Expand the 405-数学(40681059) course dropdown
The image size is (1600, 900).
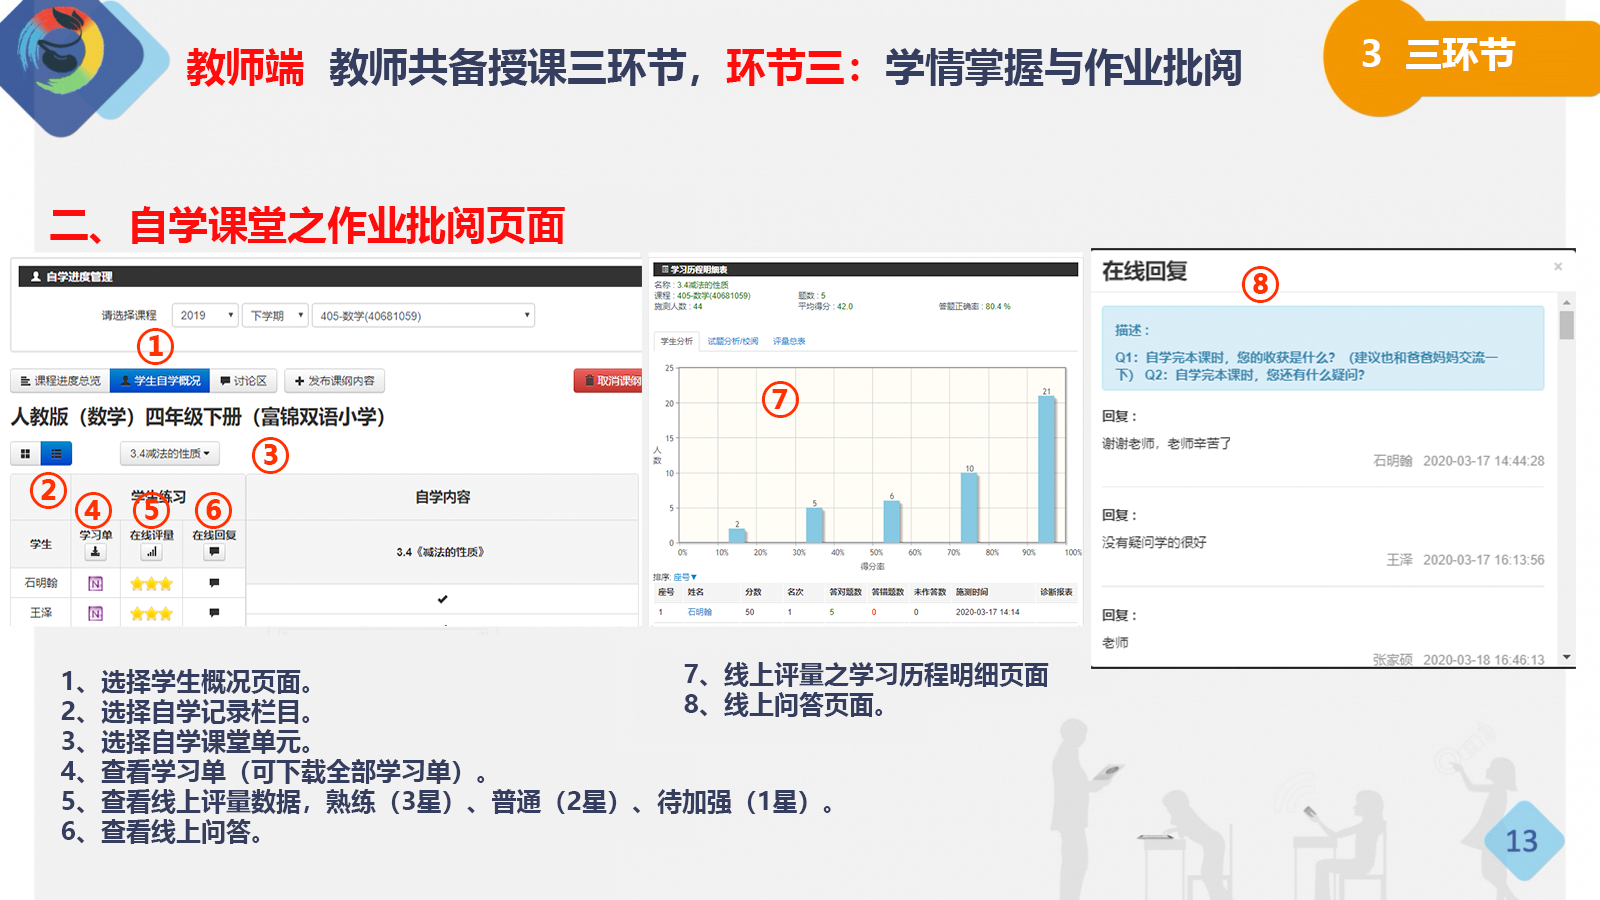(423, 316)
